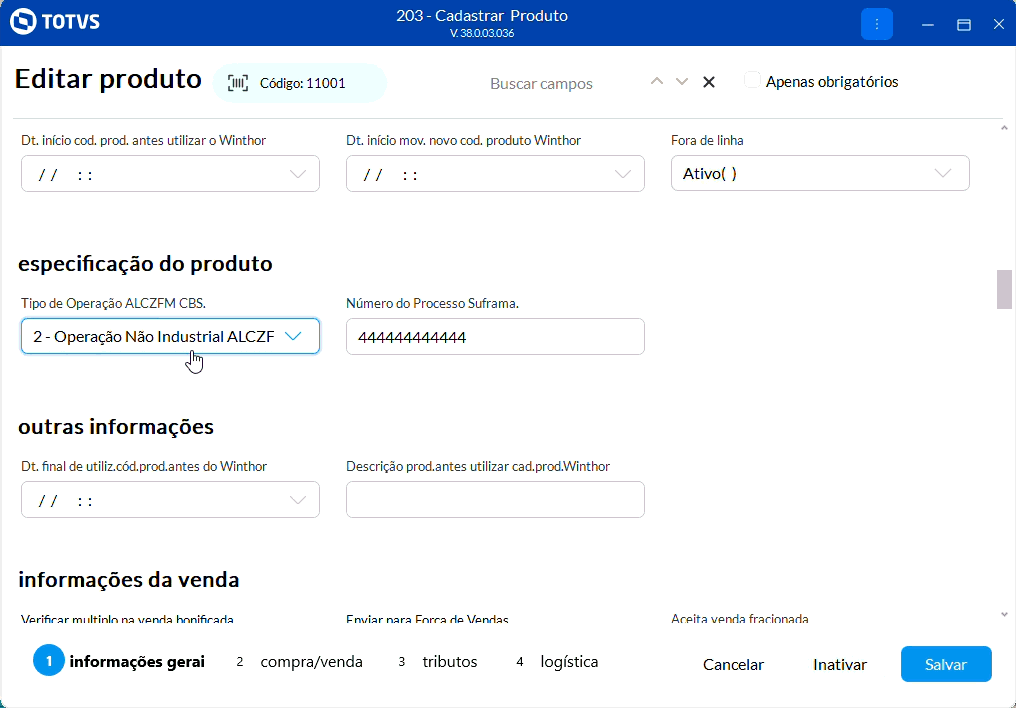Clear the Buscar campos search with X
Screen dimensions: 1016x708
[x=709, y=82]
